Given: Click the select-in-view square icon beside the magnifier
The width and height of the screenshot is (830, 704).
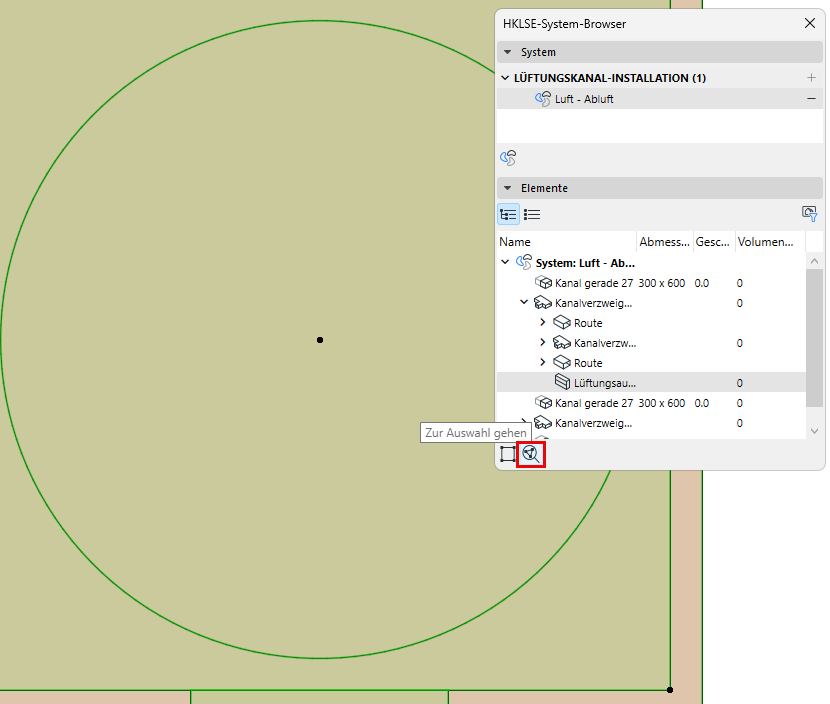Looking at the screenshot, I should point(508,454).
